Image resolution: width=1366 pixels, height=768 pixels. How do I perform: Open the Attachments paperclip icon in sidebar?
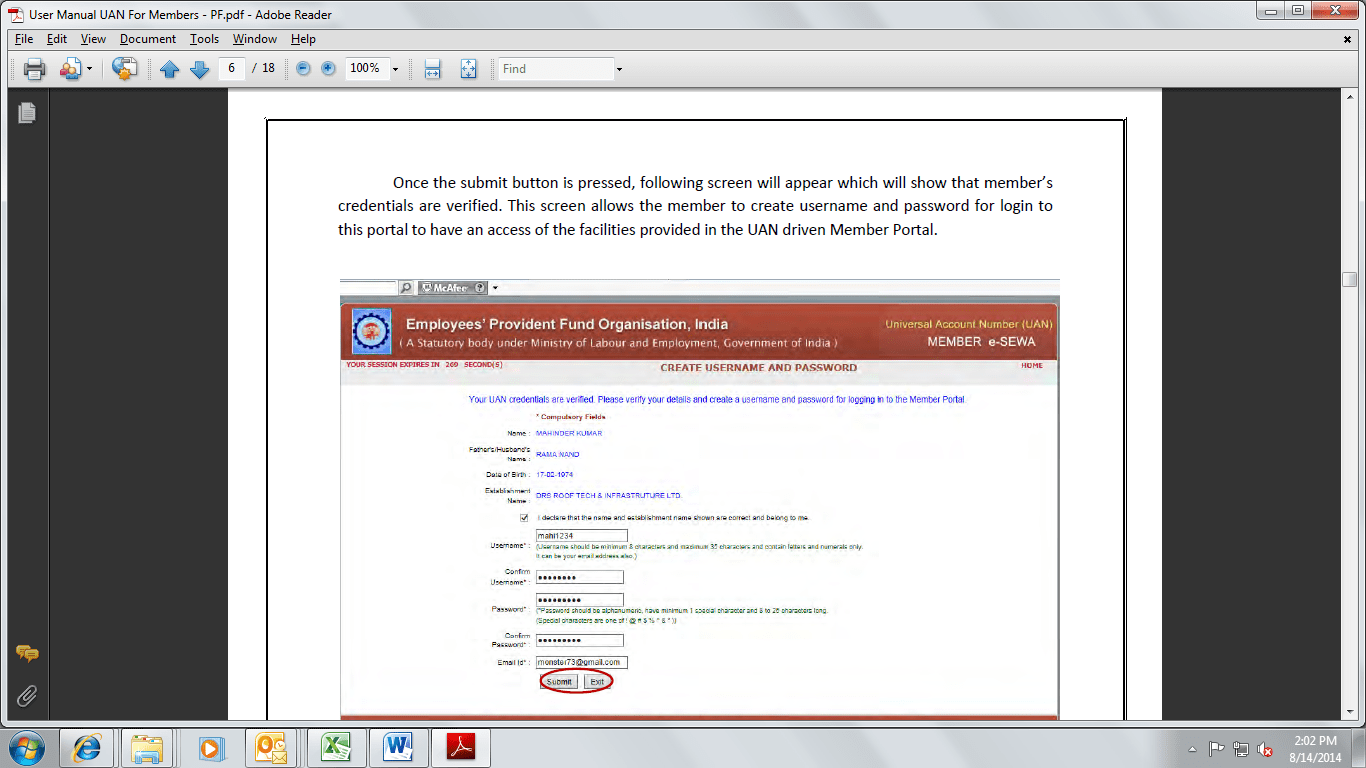pyautogui.click(x=27, y=696)
